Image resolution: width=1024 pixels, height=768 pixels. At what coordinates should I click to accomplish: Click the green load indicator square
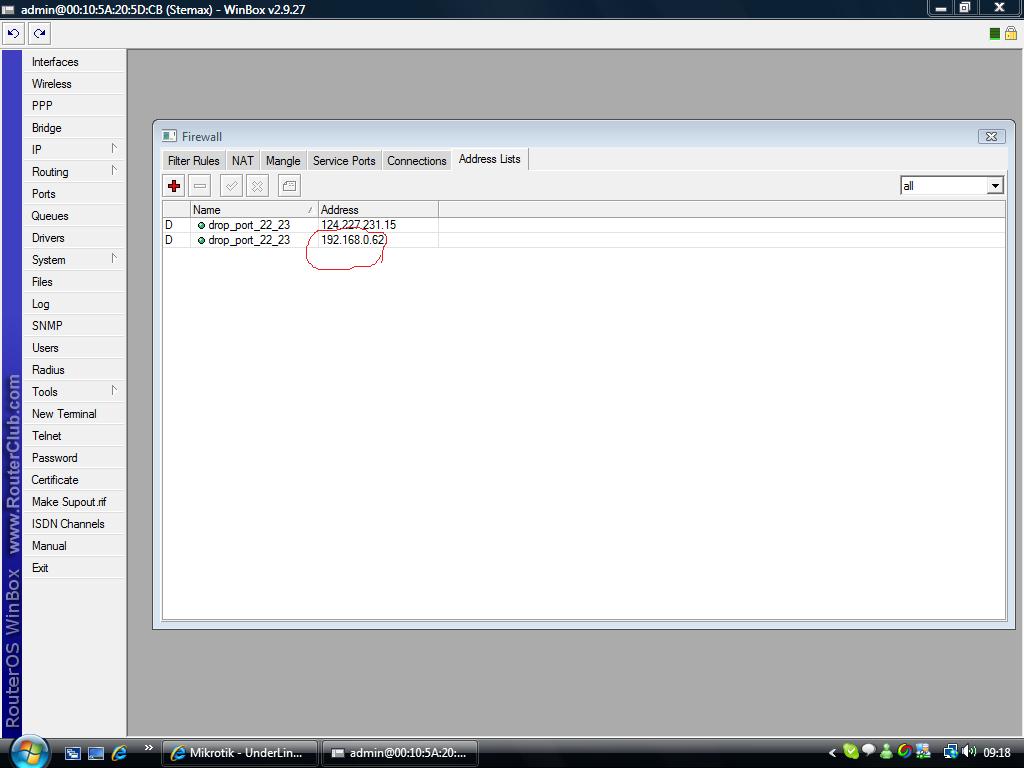[x=995, y=34]
